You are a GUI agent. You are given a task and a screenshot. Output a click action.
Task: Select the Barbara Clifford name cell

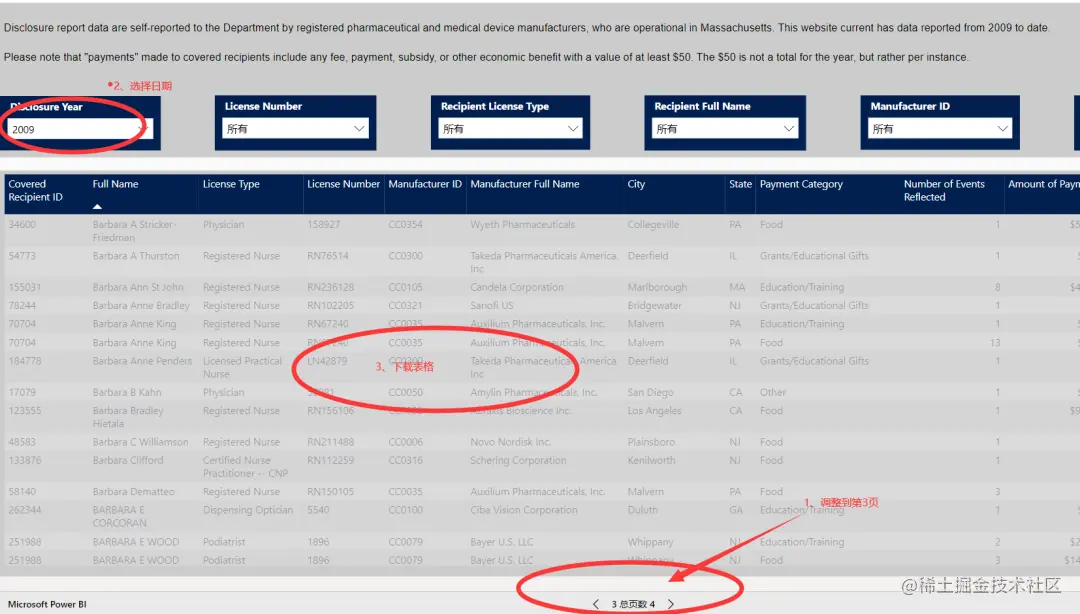(127, 460)
